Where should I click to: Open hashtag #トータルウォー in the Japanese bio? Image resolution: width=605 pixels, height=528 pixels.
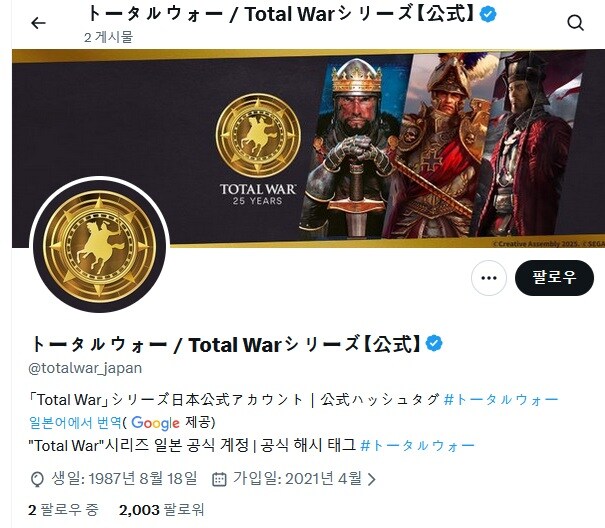(501, 399)
